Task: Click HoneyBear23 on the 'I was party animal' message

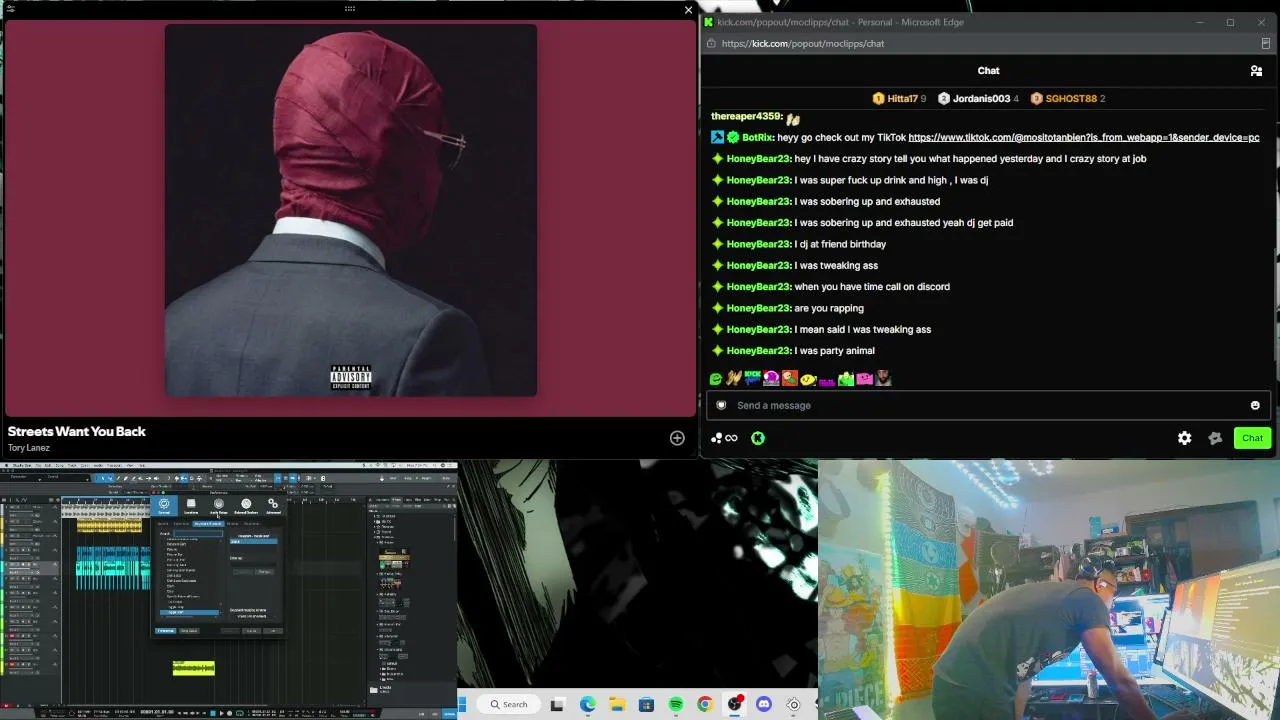Action: tap(758, 351)
